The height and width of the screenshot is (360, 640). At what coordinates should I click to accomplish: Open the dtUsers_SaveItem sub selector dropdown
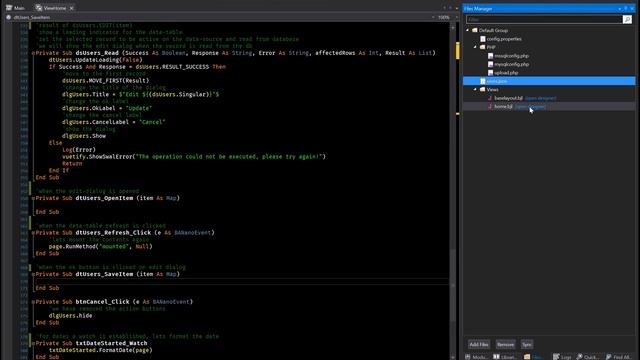433,18
